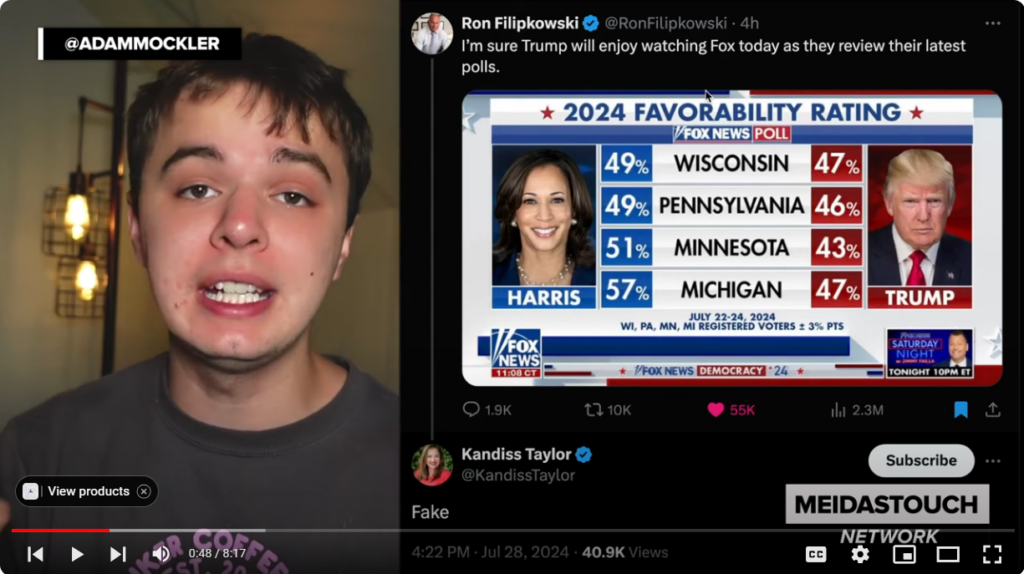1024x574 pixels.
Task: Click the bookmark icon on tweet
Action: click(x=961, y=409)
